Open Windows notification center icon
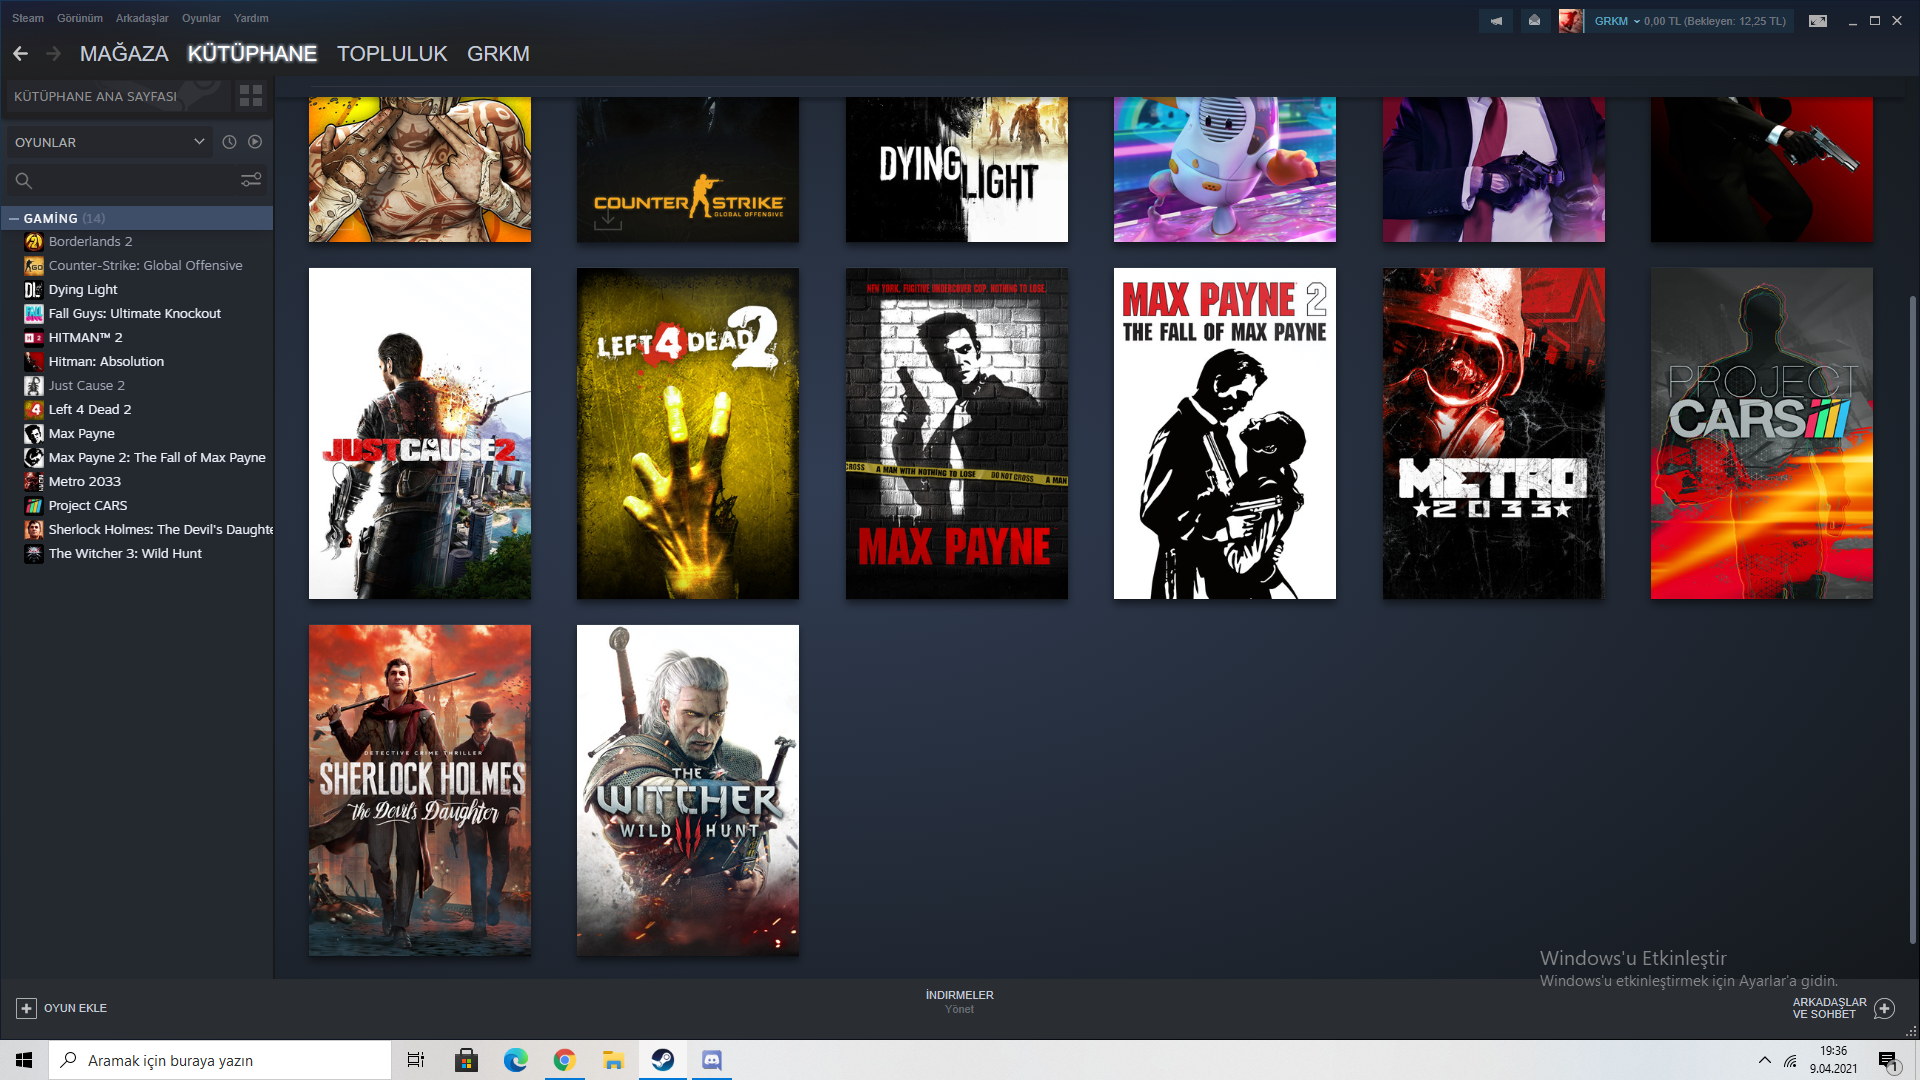The image size is (1920, 1080). coord(1888,1060)
